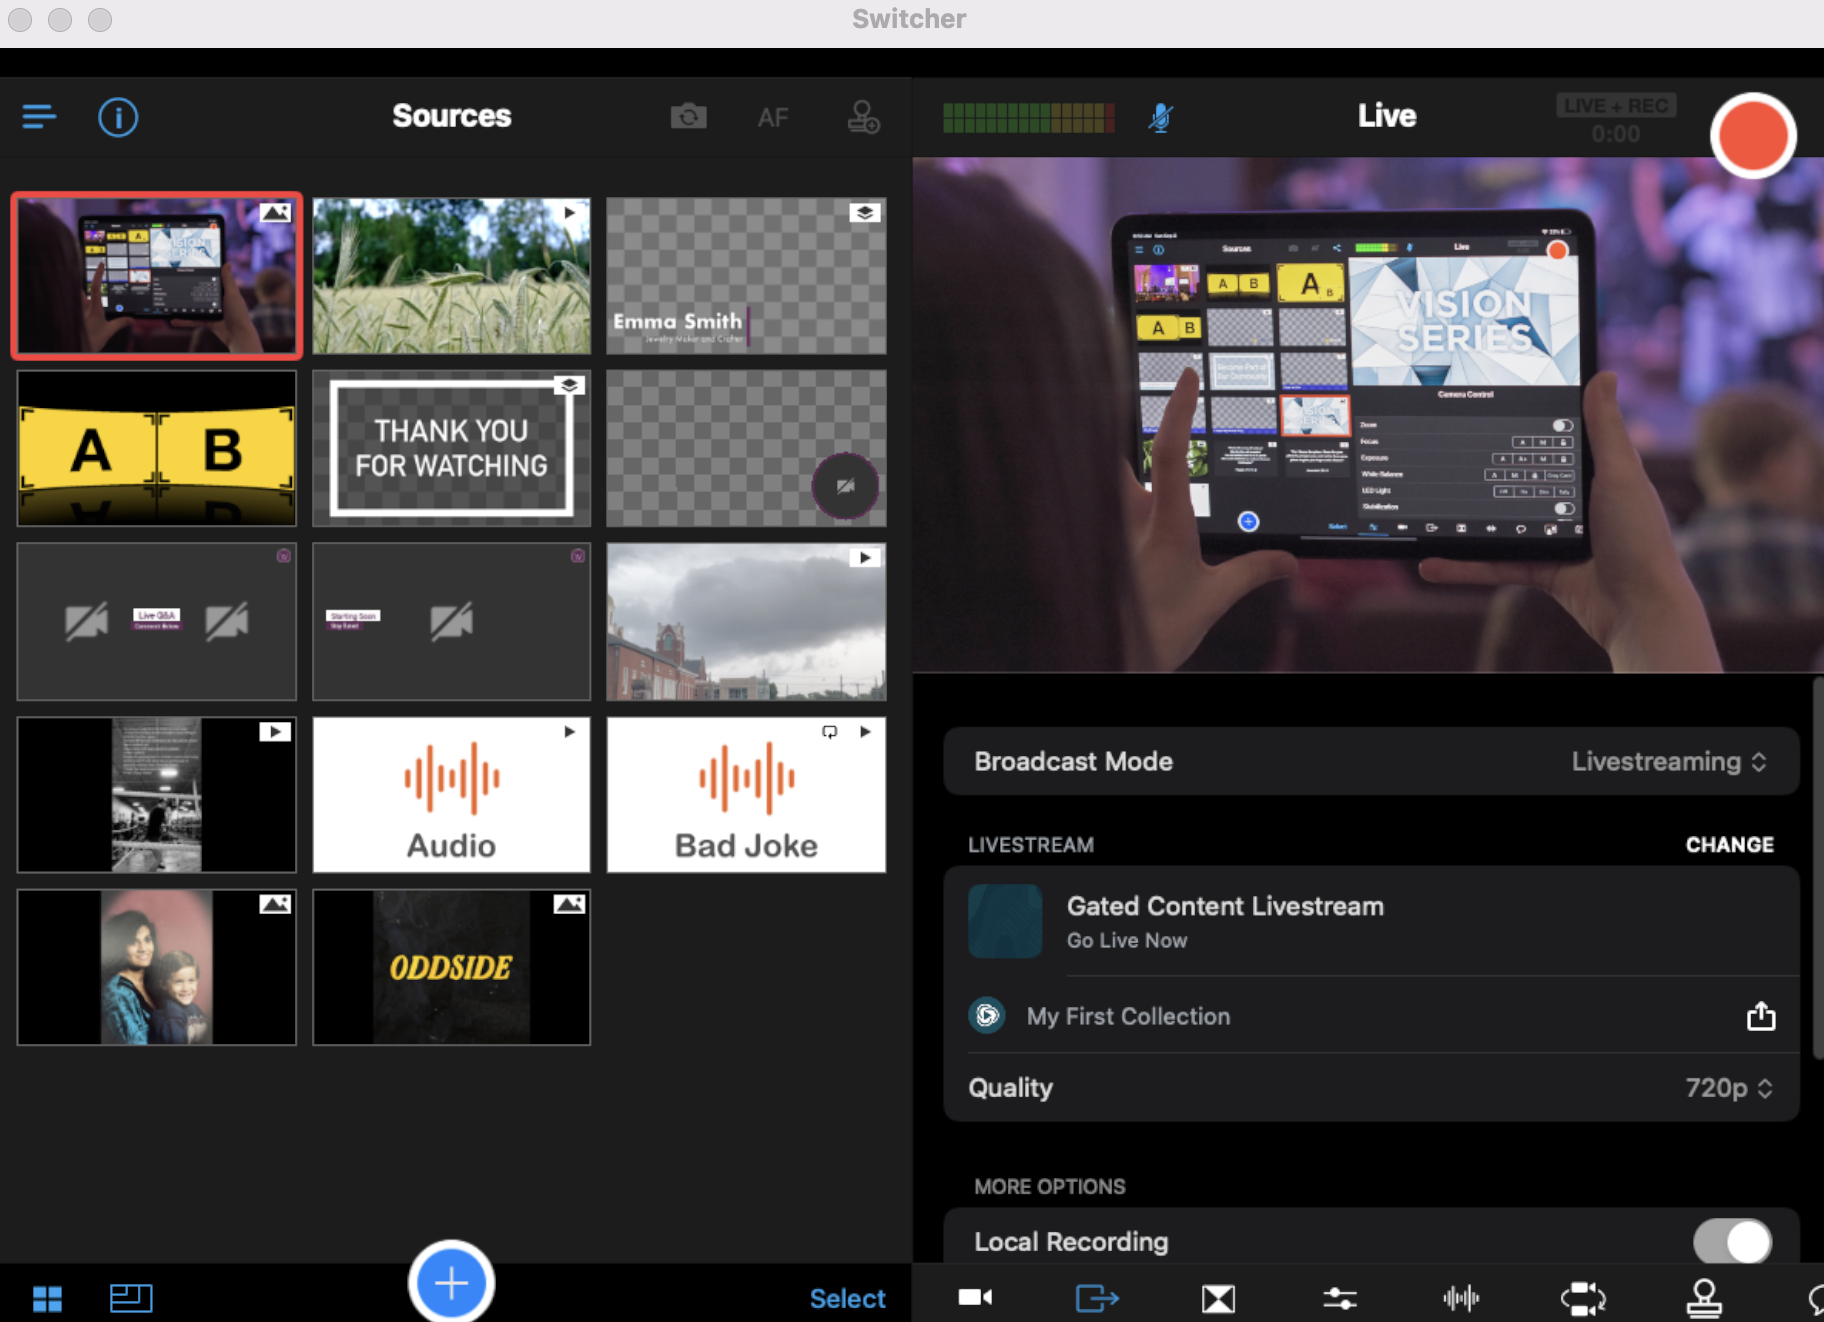Toggle AF autofocus in the Sources header

tap(773, 118)
